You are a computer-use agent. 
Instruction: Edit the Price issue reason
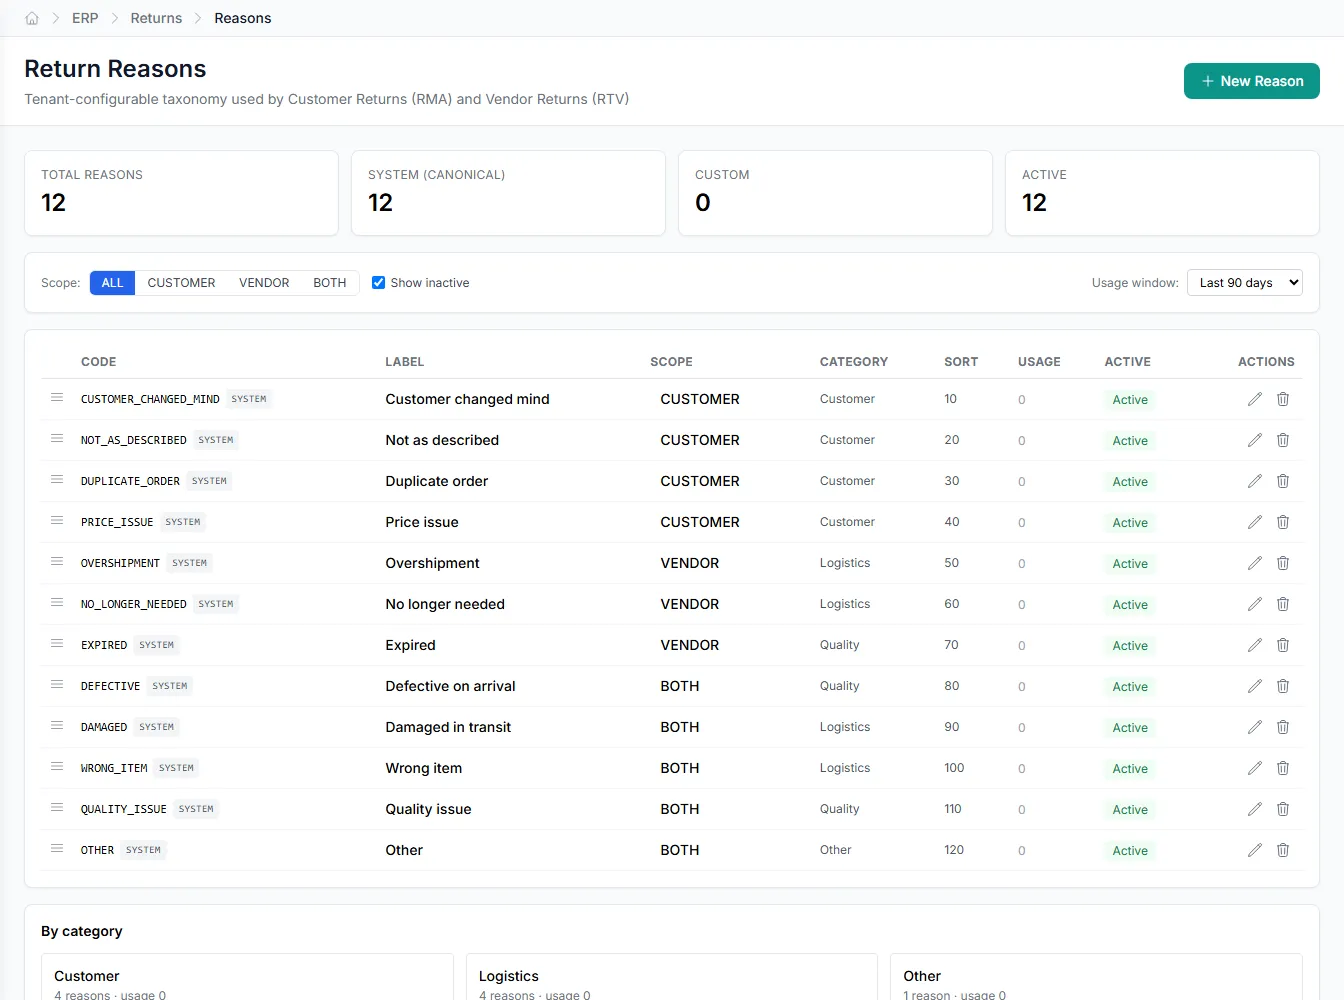(1255, 522)
